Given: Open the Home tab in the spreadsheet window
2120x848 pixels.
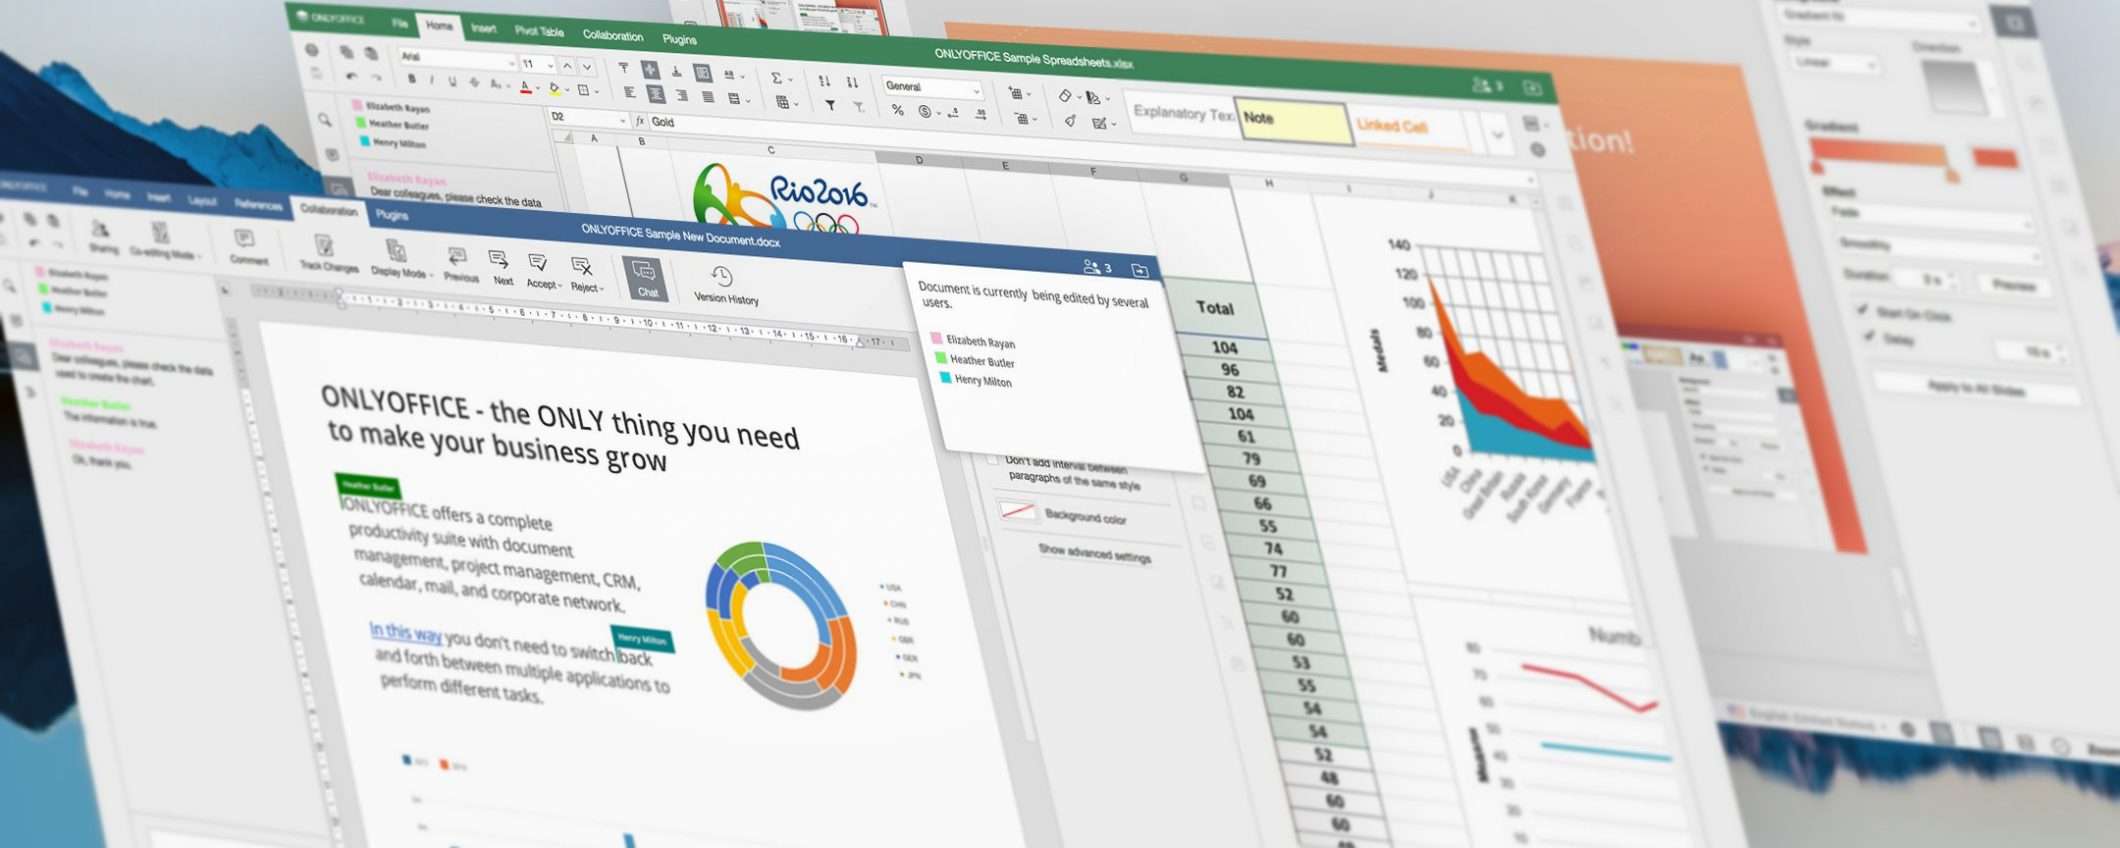Looking at the screenshot, I should point(439,25).
